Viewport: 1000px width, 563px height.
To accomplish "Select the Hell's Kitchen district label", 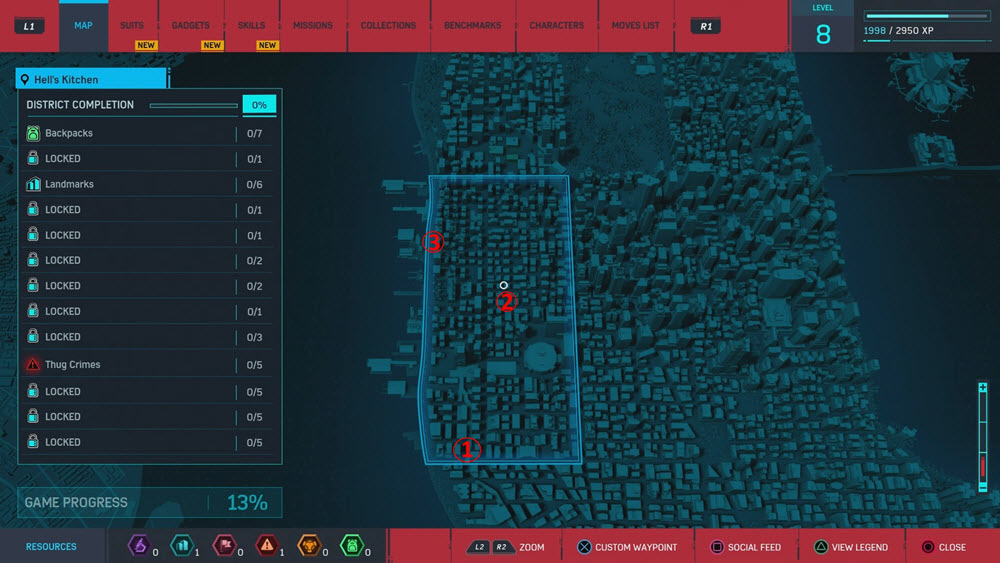I will coord(66,80).
